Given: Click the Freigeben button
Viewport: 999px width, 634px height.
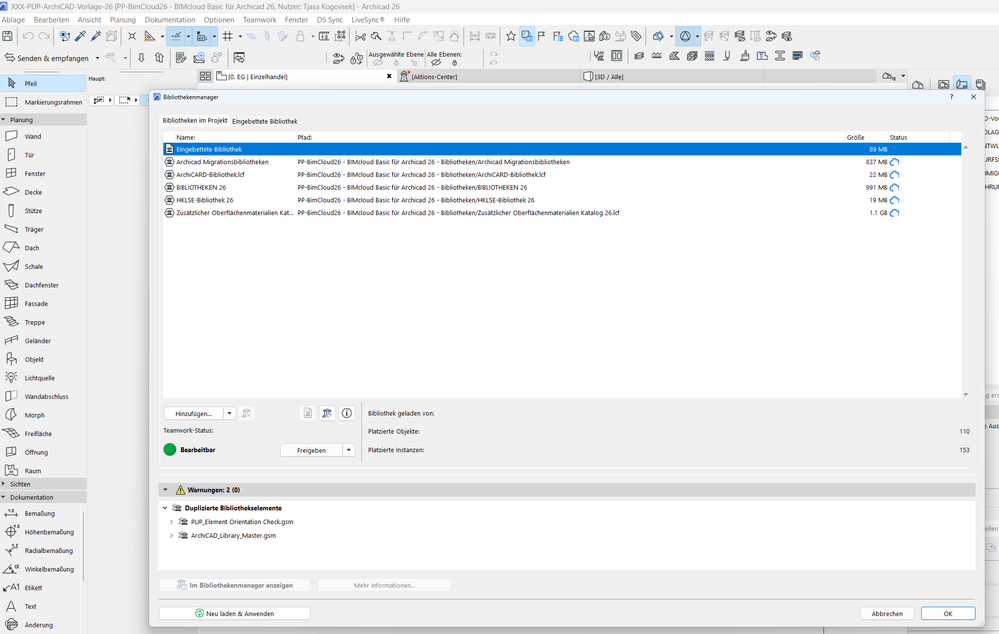Looking at the screenshot, I should pos(311,450).
